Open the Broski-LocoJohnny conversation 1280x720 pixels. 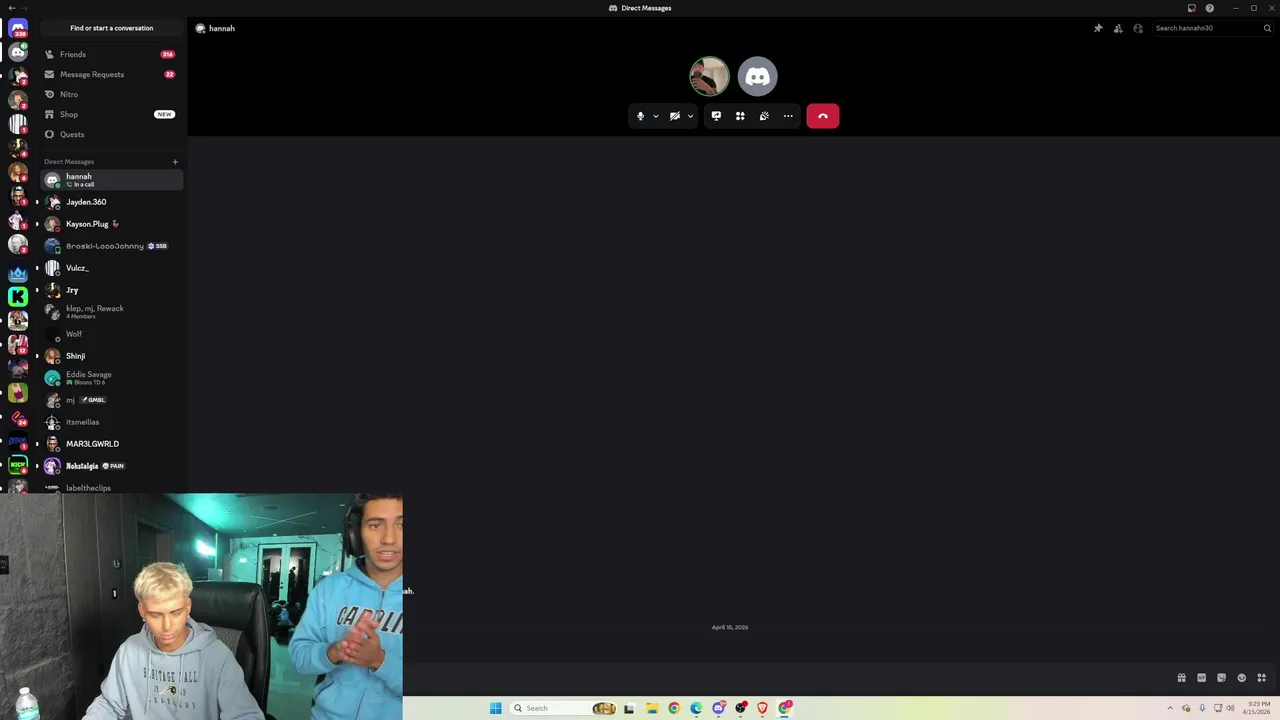112,246
